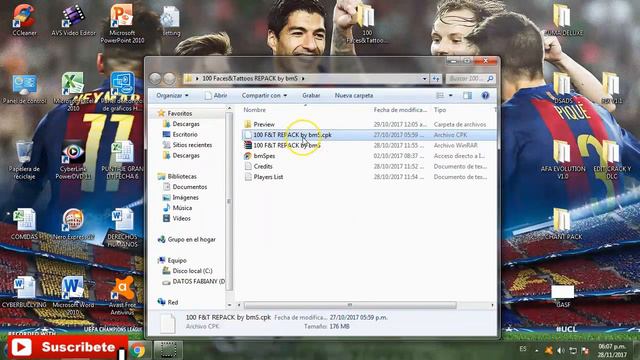Image resolution: width=640 pixels, height=360 pixels.
Task: Click the search box Buscar 100...
Action: coord(470,78)
